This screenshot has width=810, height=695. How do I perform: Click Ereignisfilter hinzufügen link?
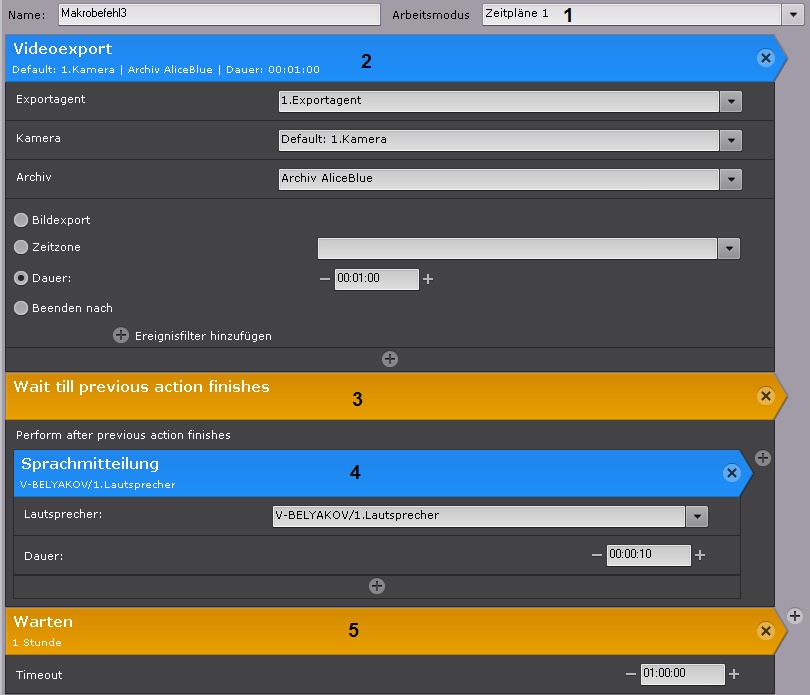point(203,336)
